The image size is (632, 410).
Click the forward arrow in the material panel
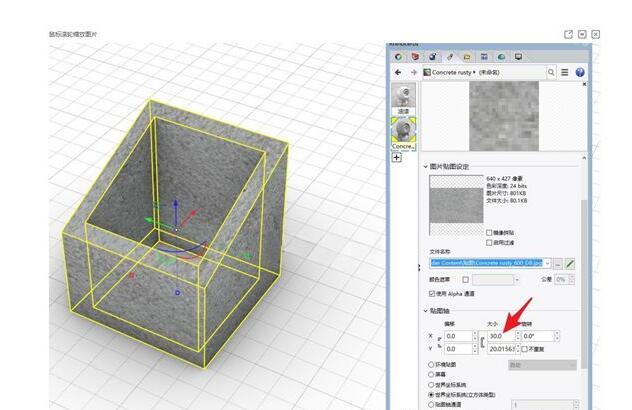413,72
